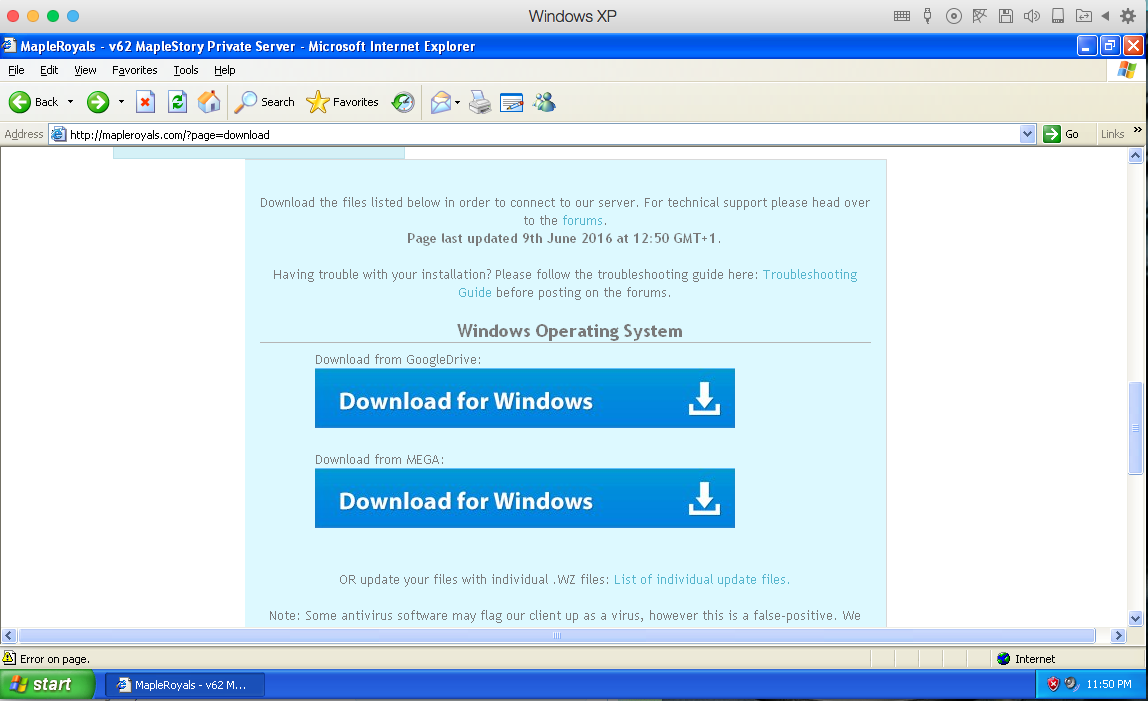Click the VM shared folder icon

click(1084, 16)
